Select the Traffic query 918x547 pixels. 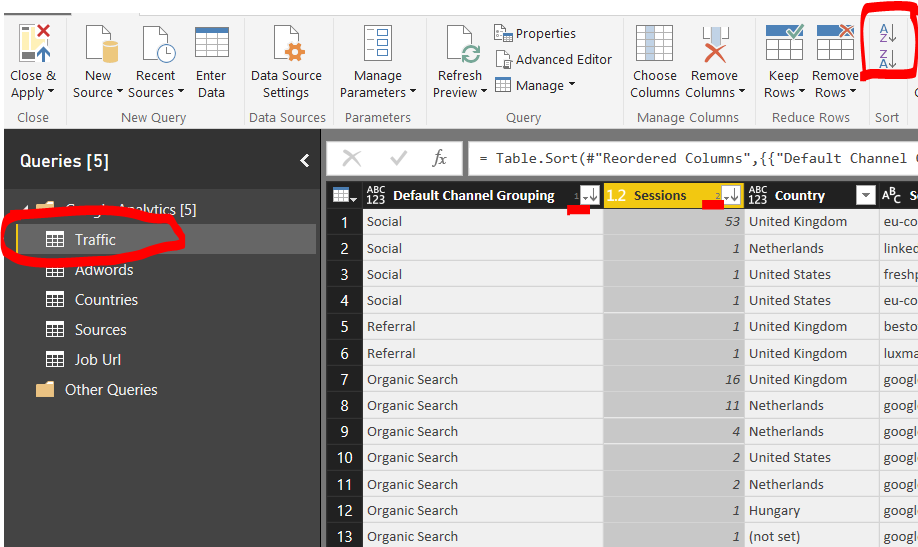click(166, 240)
